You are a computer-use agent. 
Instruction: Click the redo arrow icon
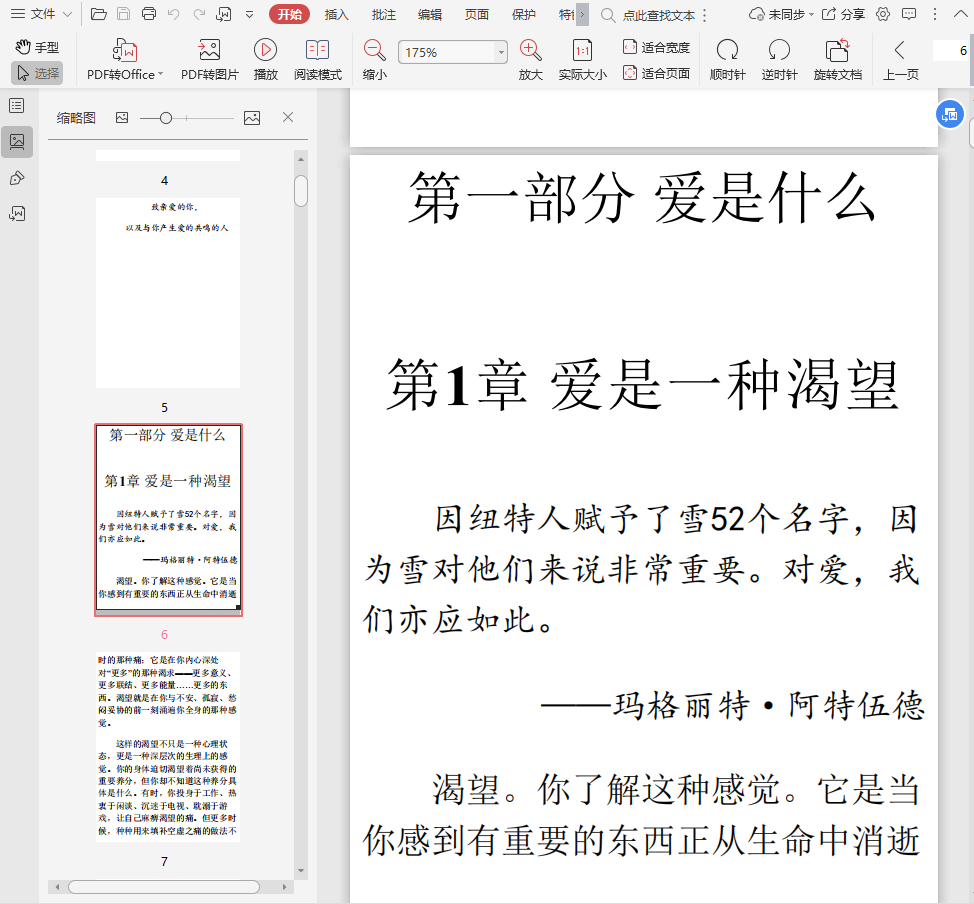pyautogui.click(x=199, y=14)
